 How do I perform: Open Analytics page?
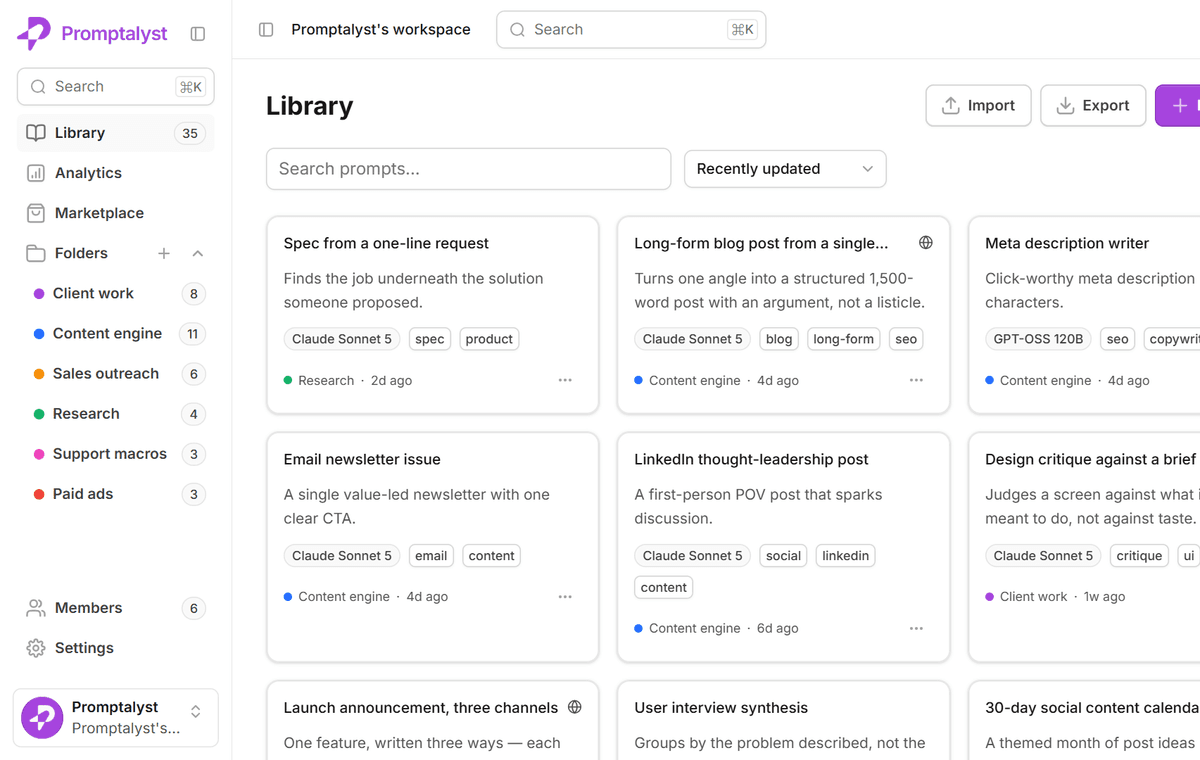point(116,173)
